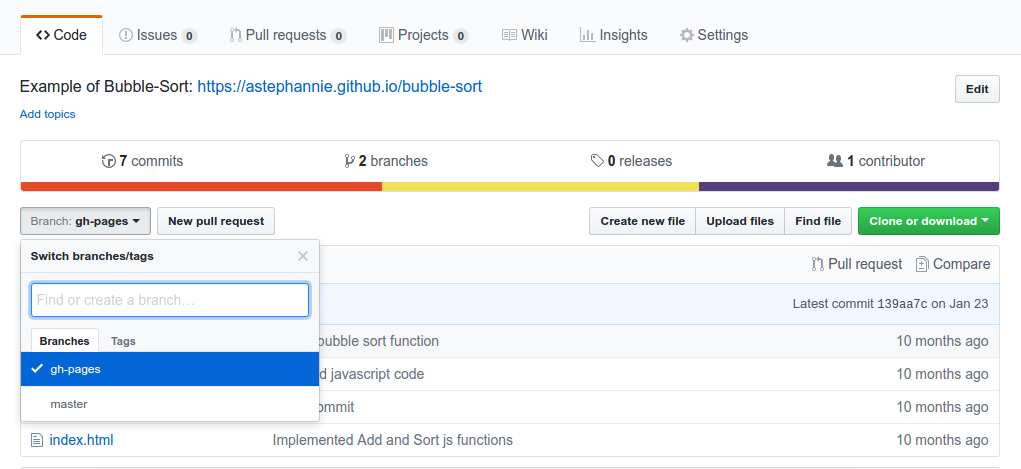This screenshot has height=469, width=1021.
Task: Switch to the master branch
Action: pos(170,404)
